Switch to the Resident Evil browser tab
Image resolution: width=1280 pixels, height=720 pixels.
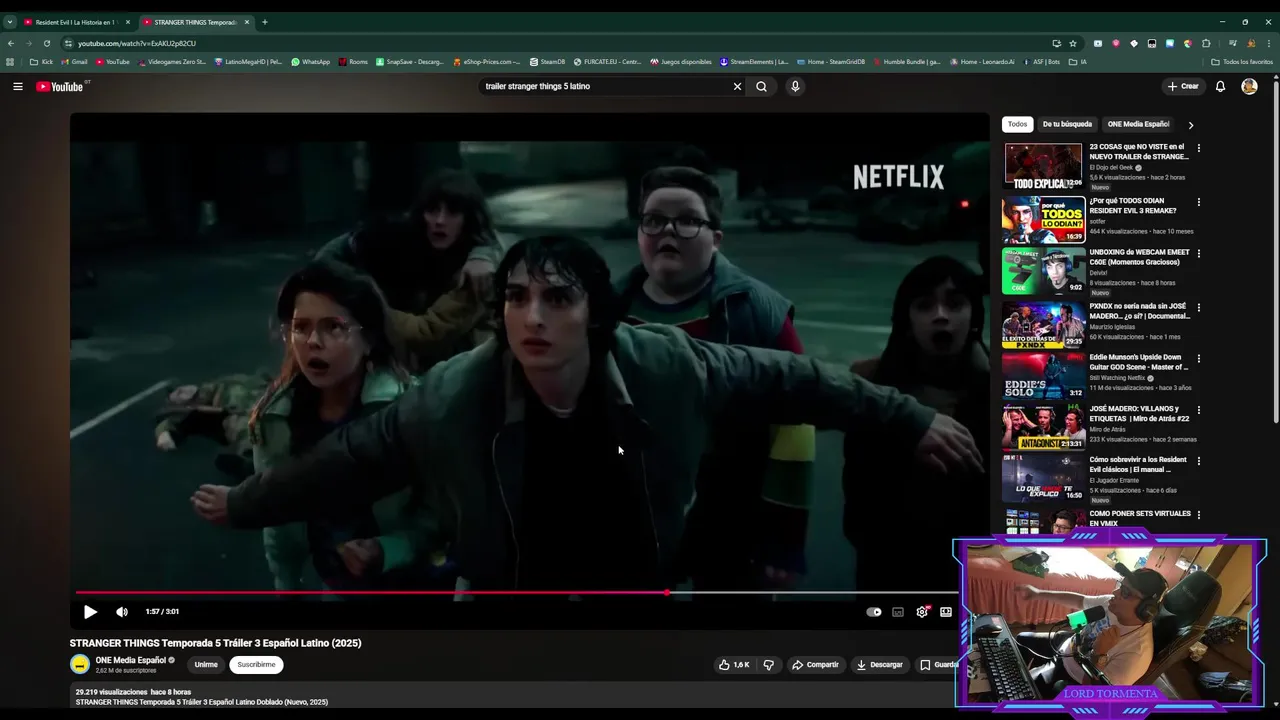coord(75,22)
